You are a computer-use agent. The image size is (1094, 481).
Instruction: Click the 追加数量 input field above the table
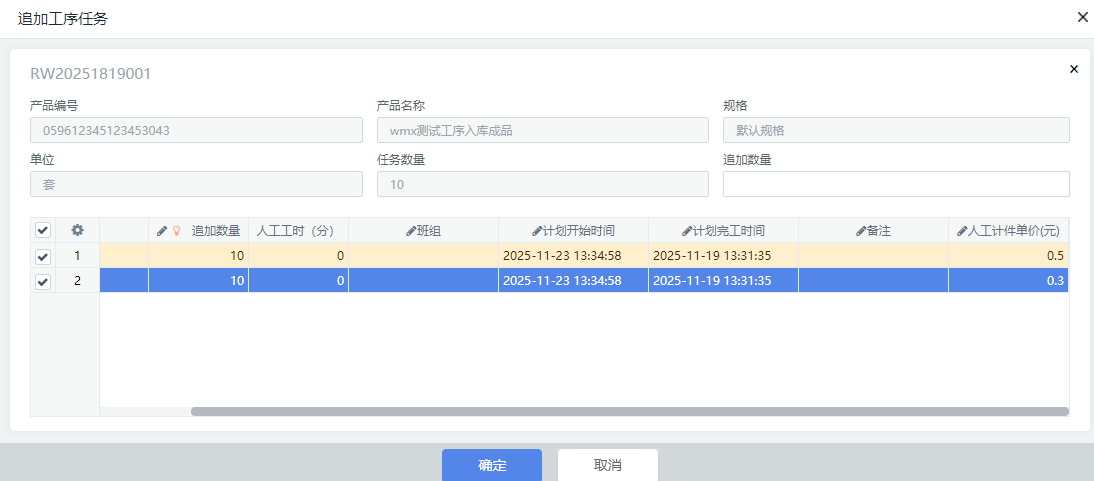(x=896, y=184)
